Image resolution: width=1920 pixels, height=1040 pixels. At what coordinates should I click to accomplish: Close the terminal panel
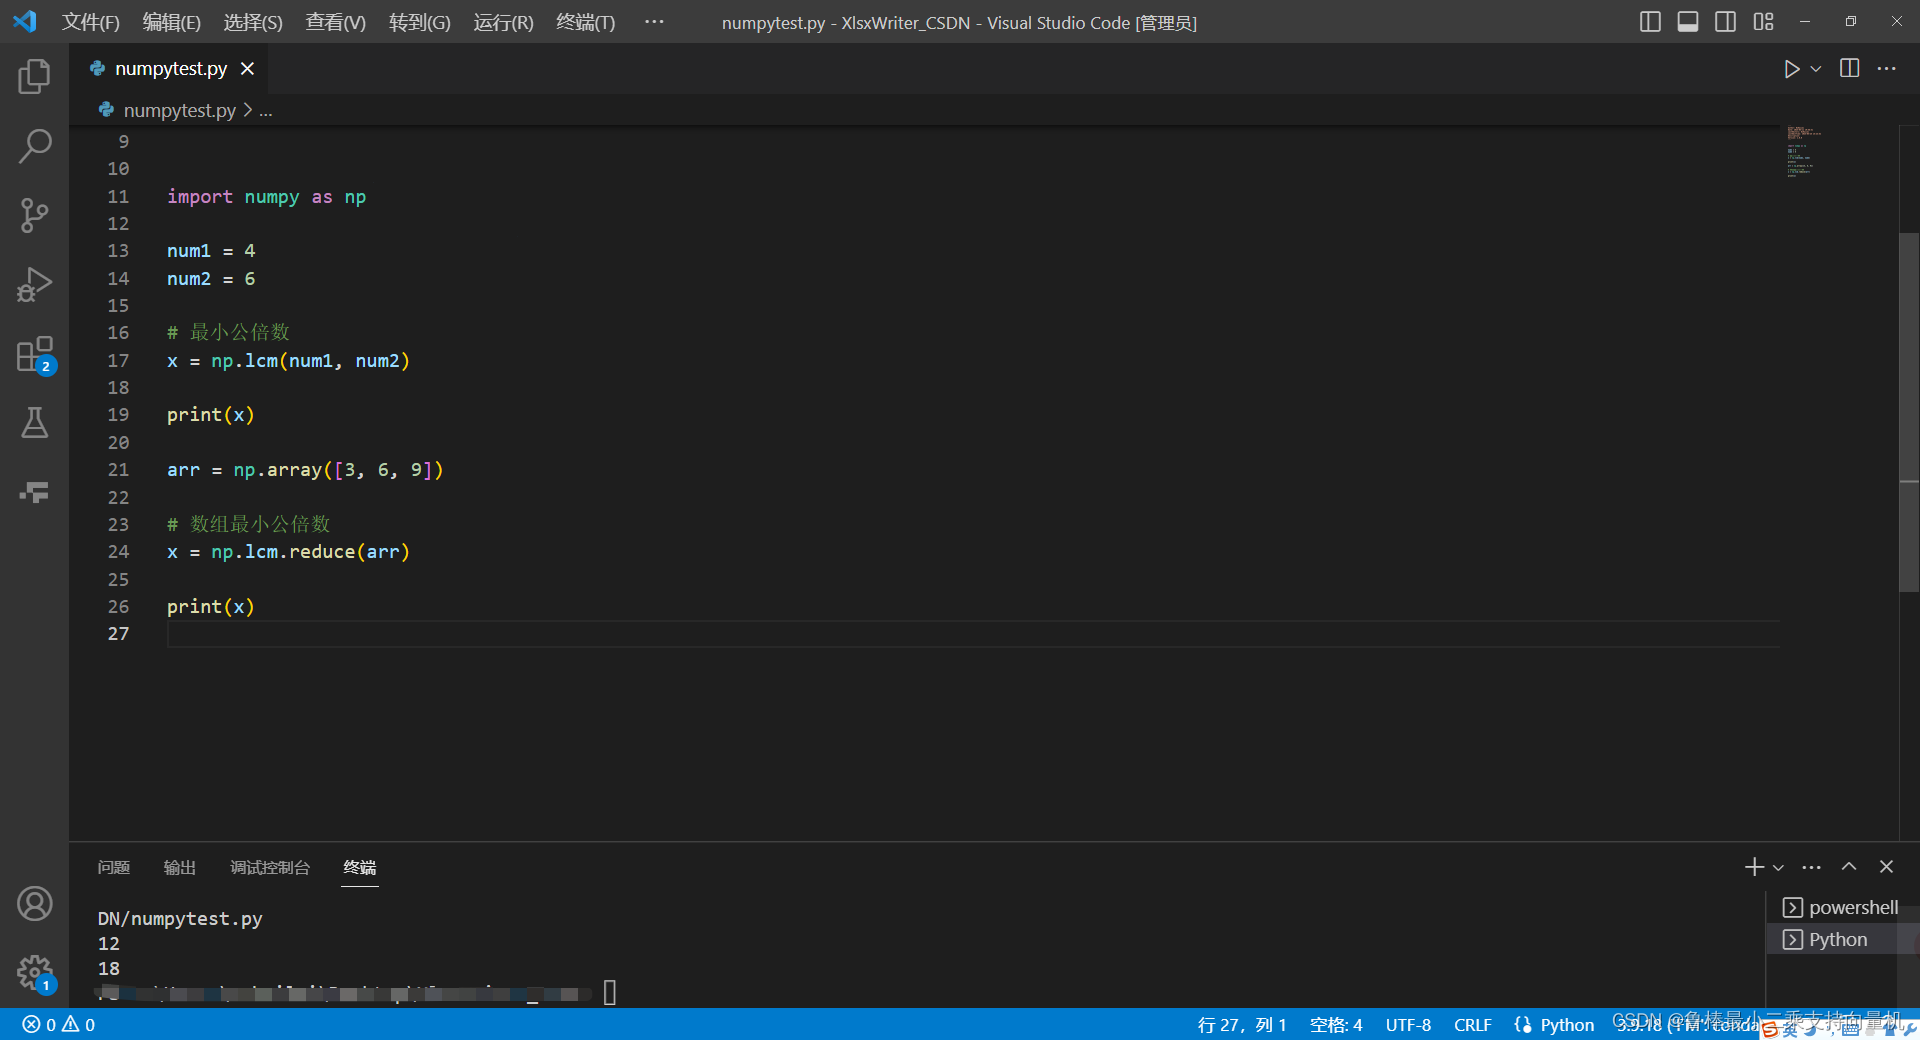[1886, 867]
